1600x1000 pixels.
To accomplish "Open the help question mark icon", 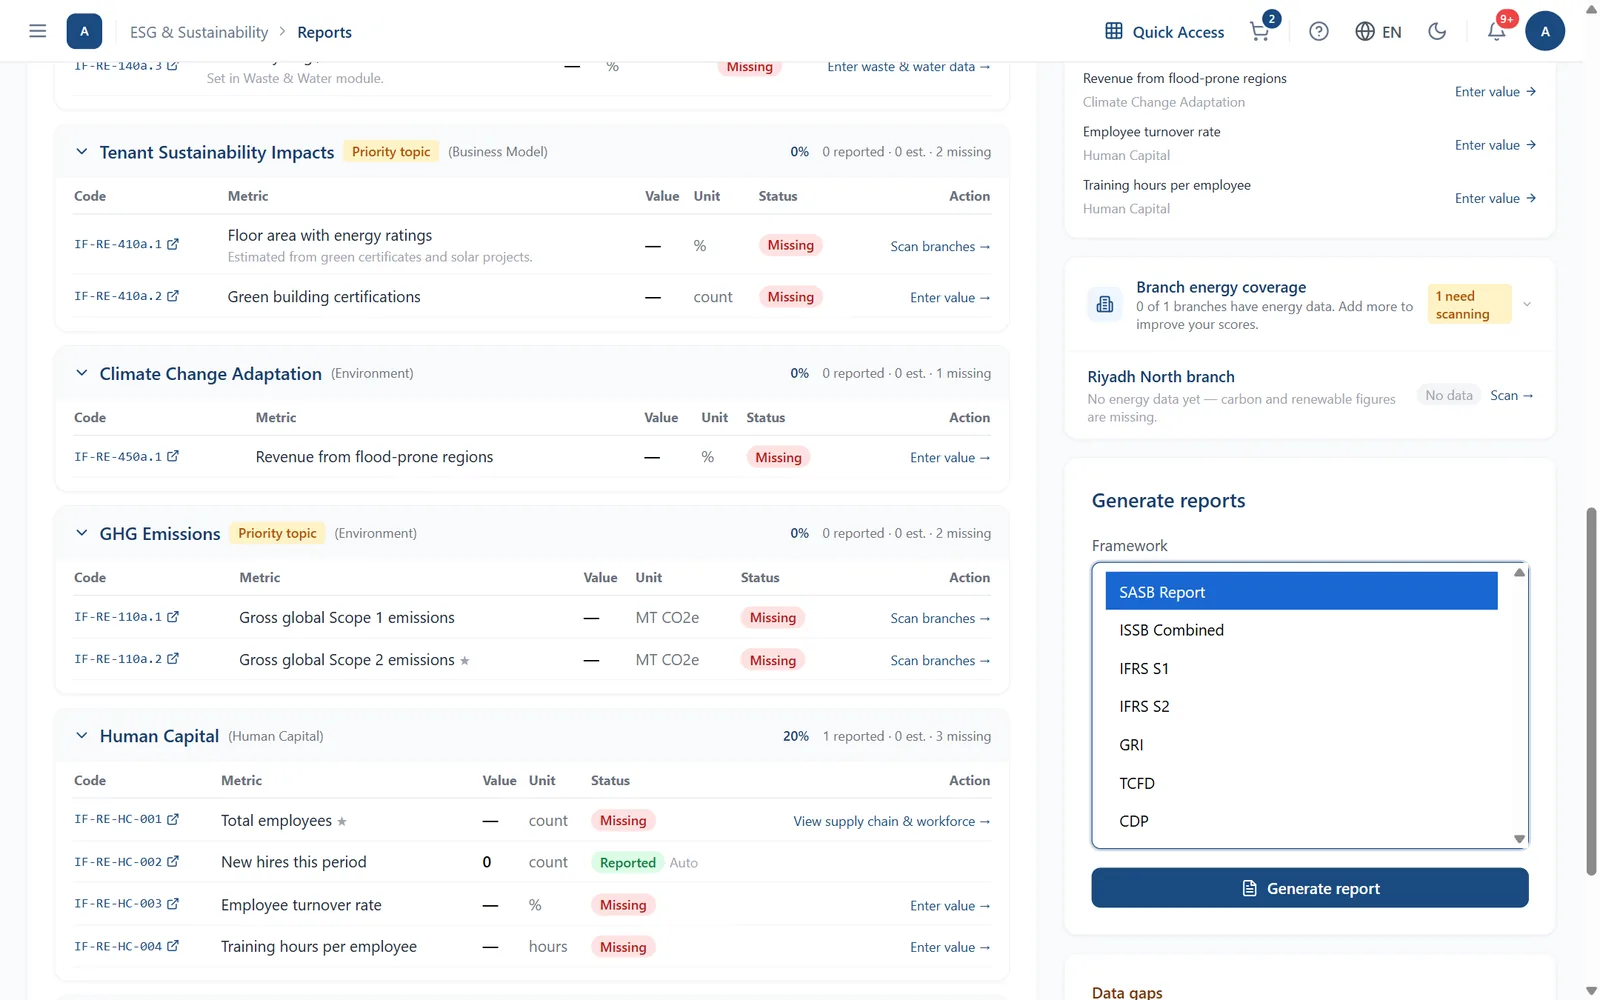I will click(x=1319, y=31).
